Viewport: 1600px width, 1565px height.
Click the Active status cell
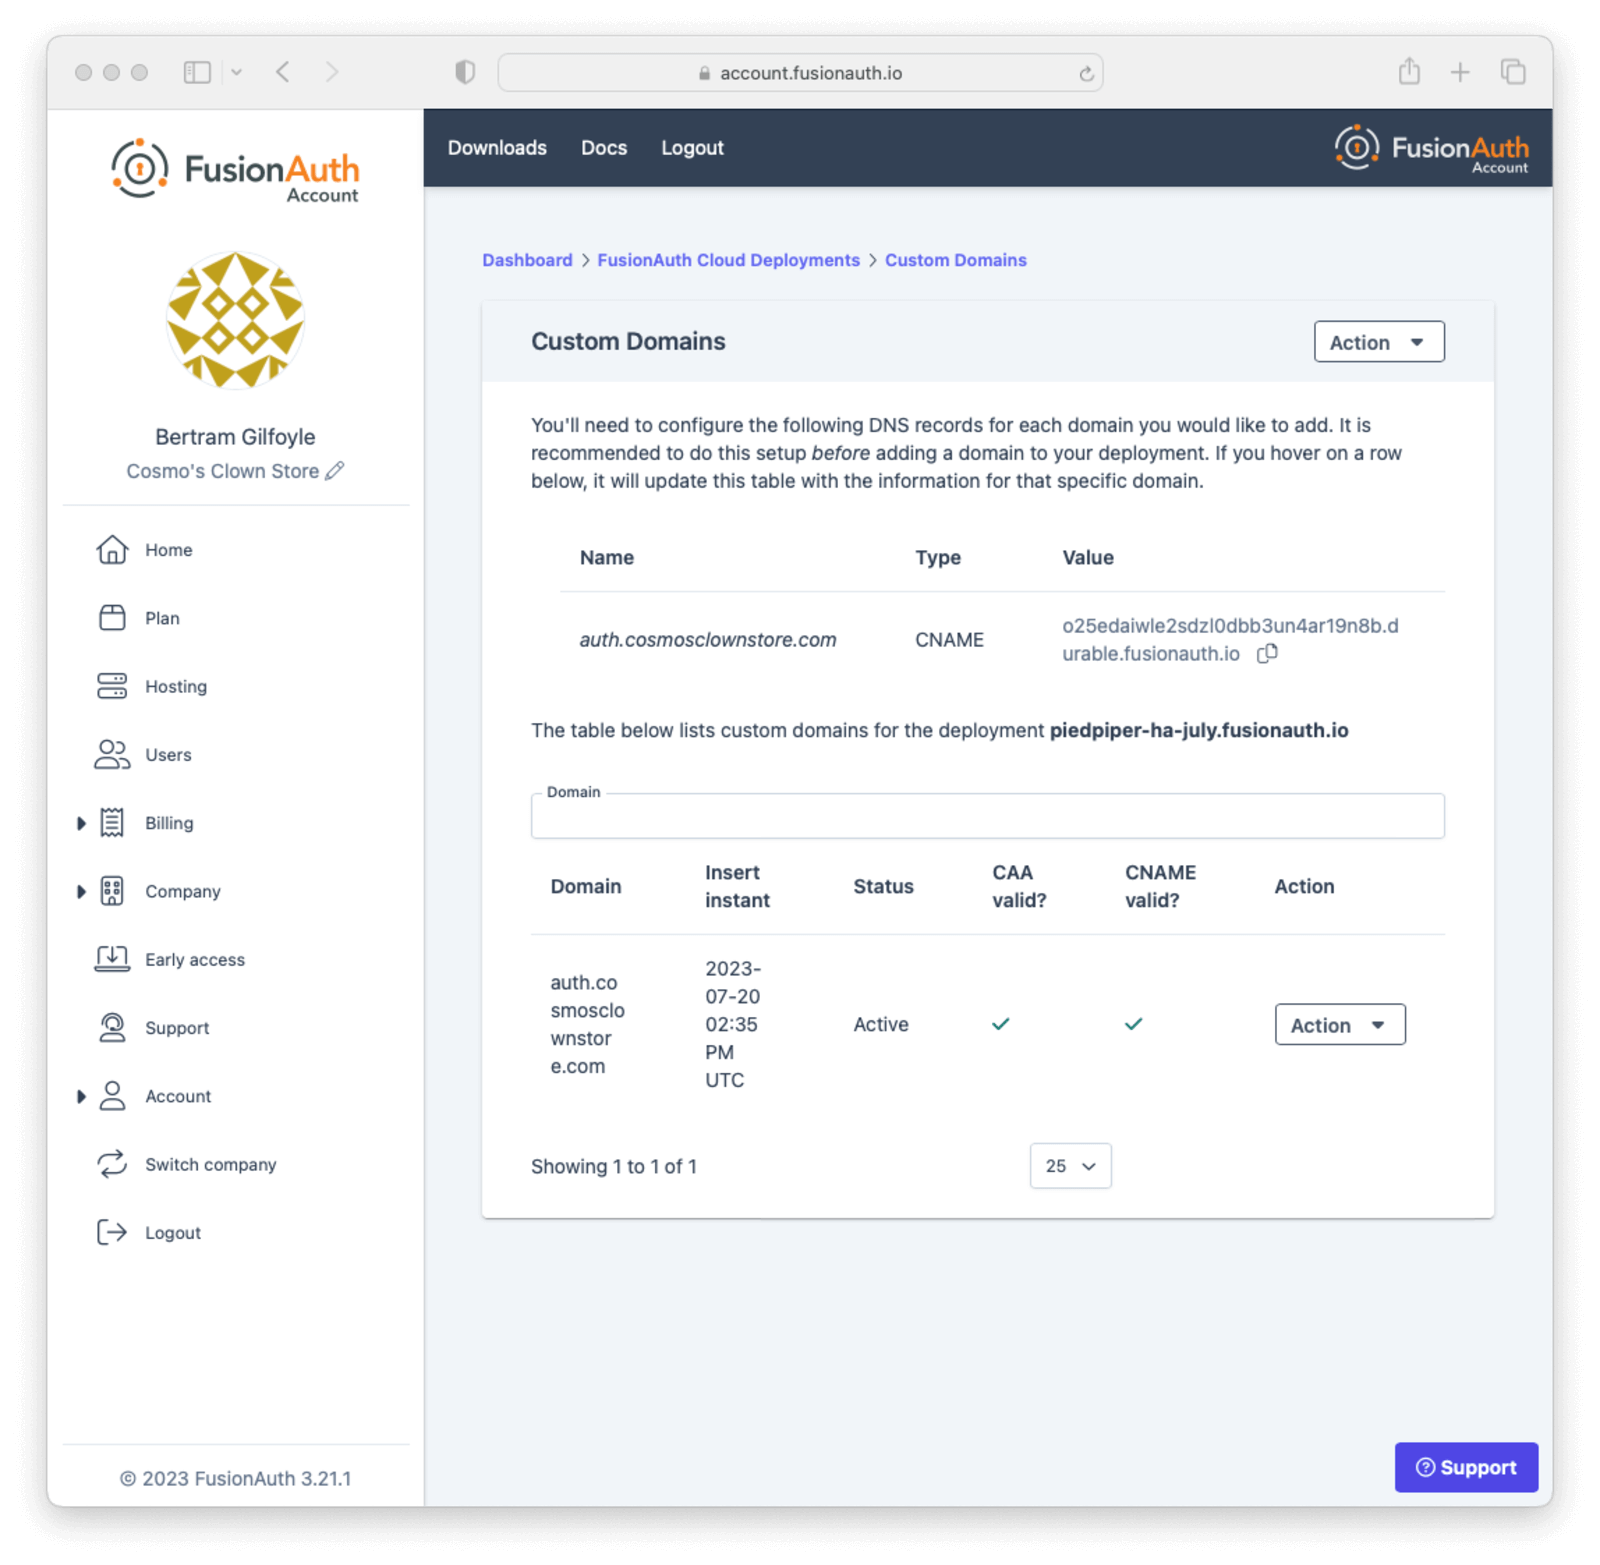coord(881,1025)
